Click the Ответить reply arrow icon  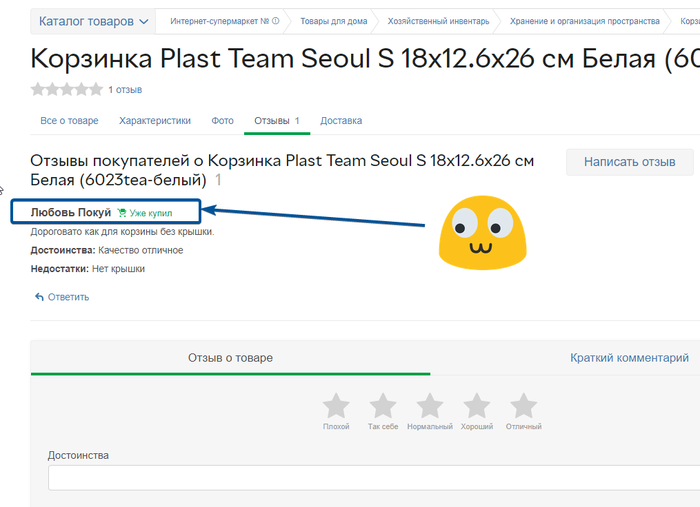point(40,297)
